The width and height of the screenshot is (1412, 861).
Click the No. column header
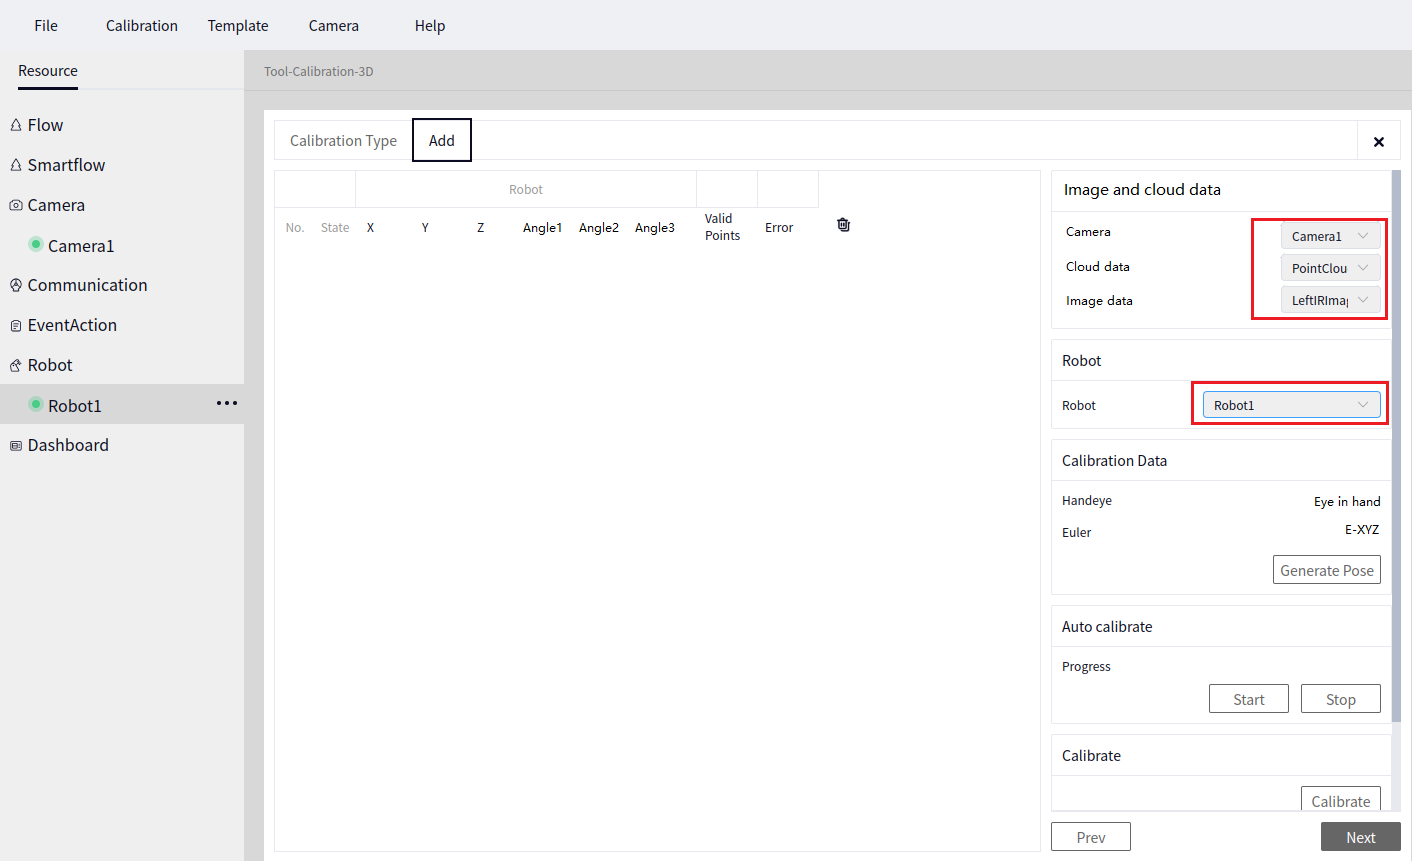coord(294,228)
